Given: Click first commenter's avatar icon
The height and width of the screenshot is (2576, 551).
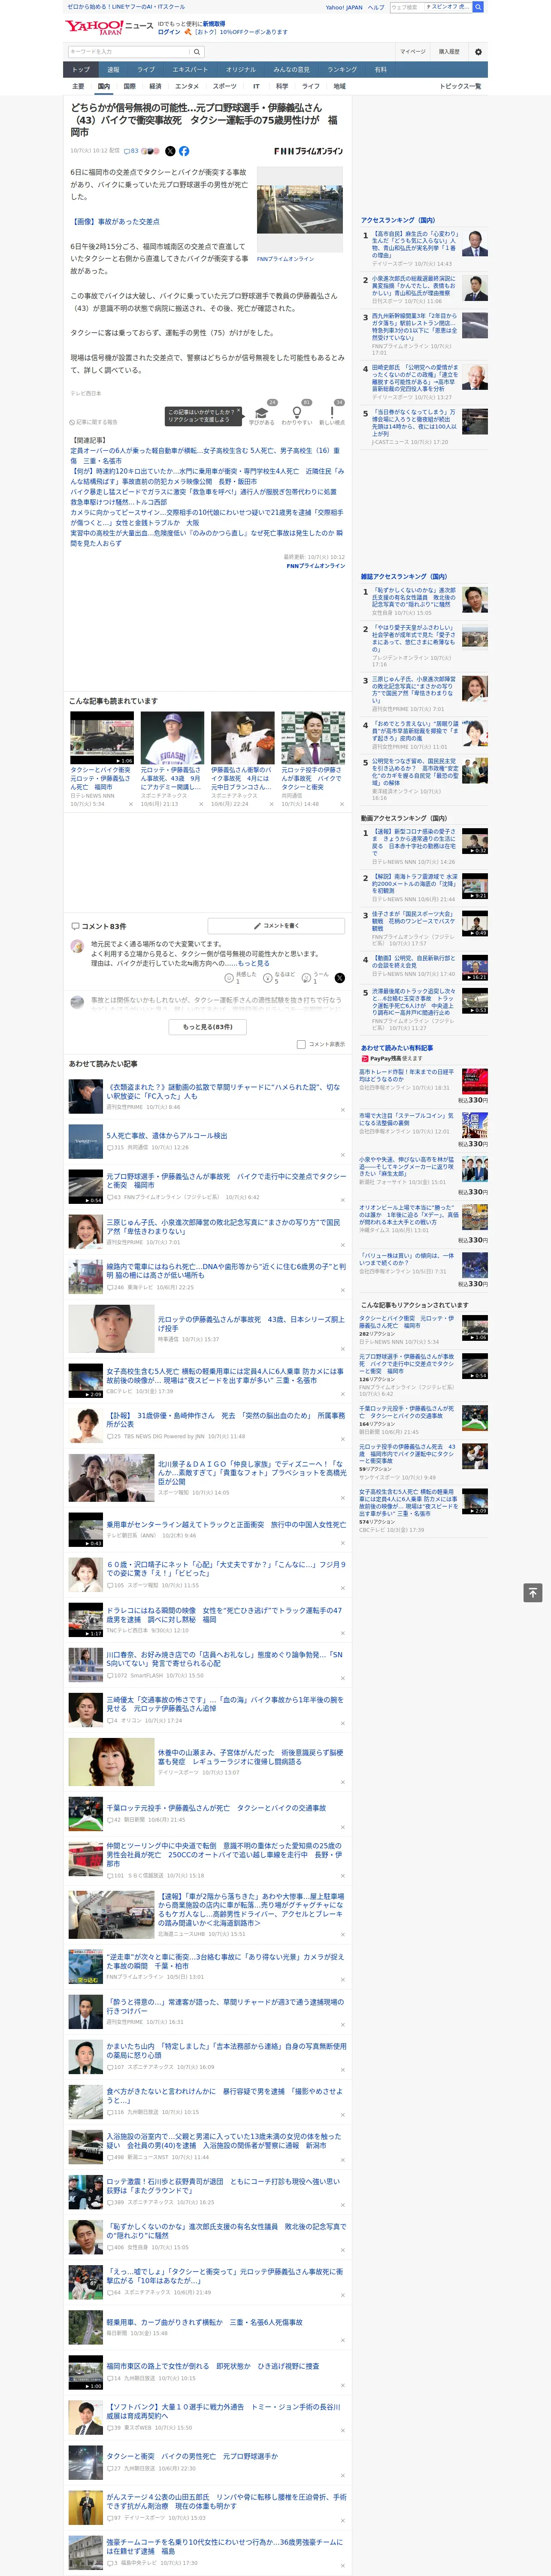Looking at the screenshot, I should 77,946.
